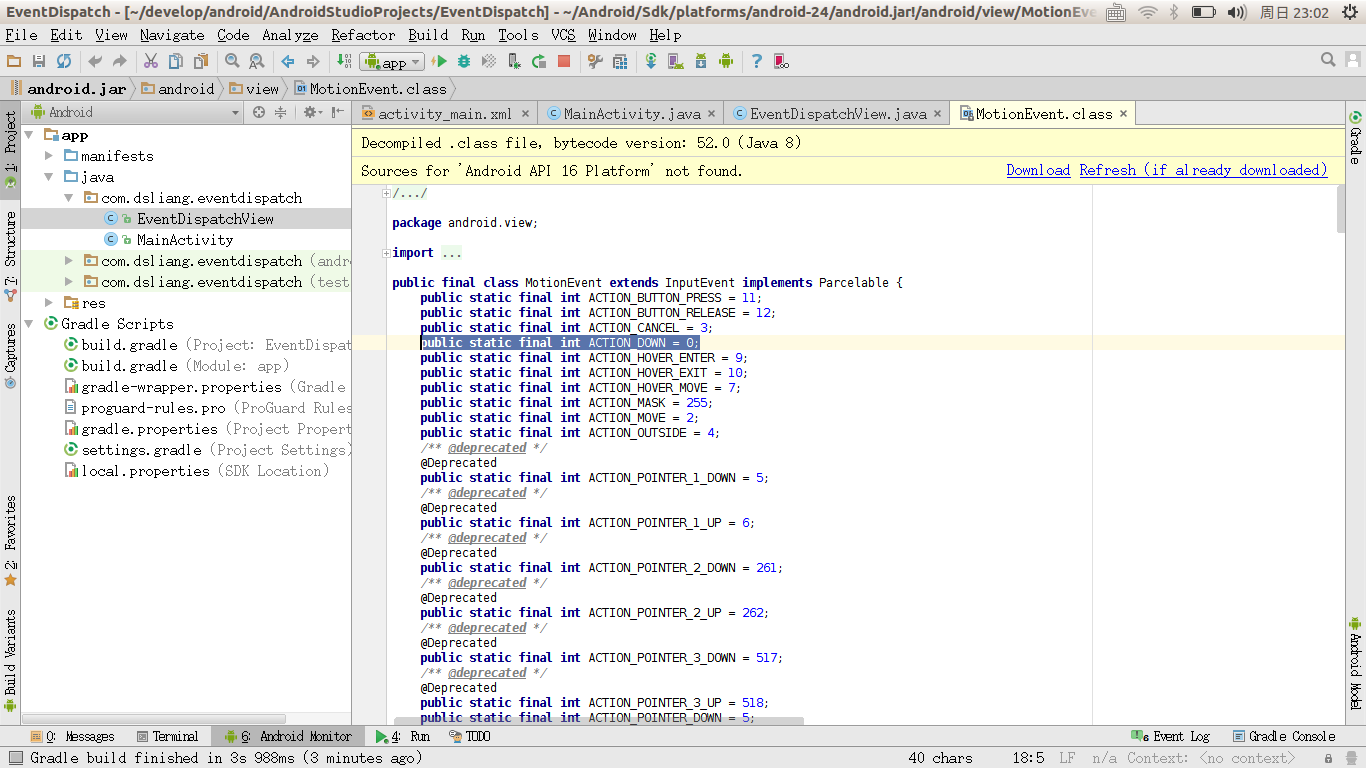The height and width of the screenshot is (768, 1366).
Task: Toggle tool window quick-access icon in status bar
Action: (x=14, y=758)
